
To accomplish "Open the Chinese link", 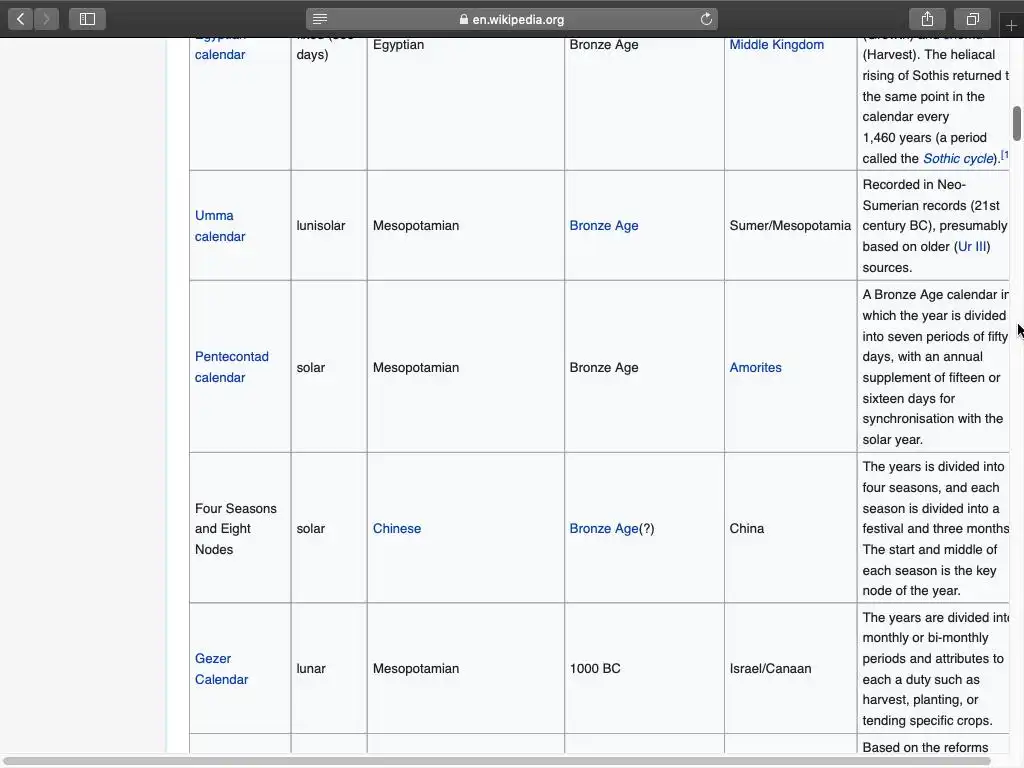I will [397, 528].
